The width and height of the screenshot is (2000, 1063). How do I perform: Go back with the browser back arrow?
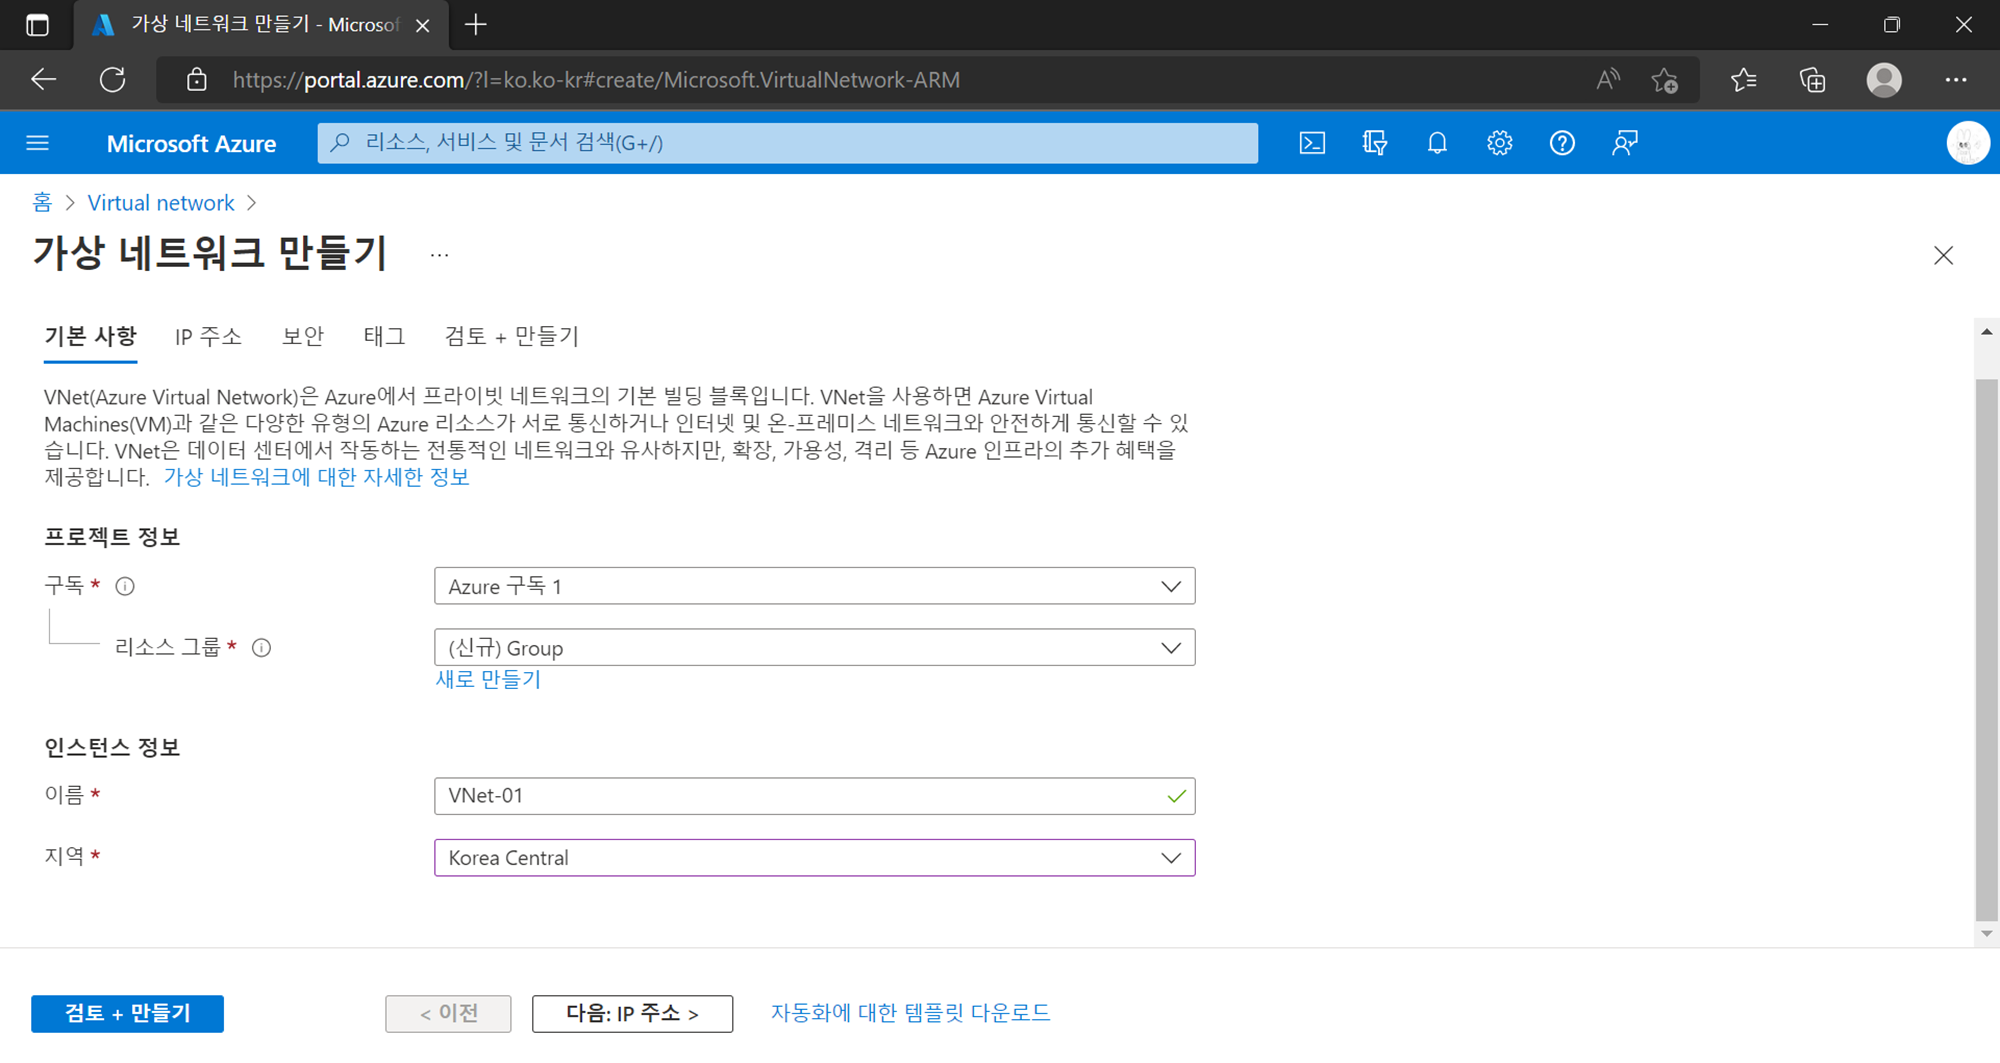(x=43, y=80)
